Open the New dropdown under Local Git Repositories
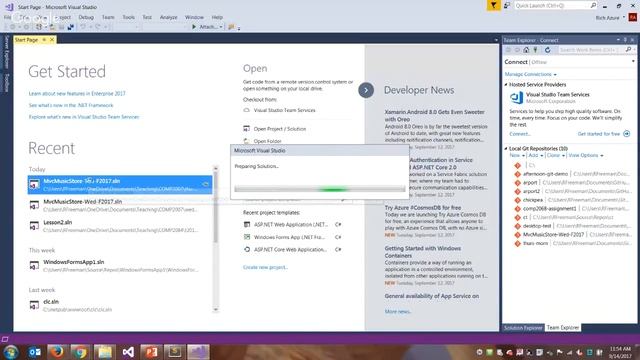The height and width of the screenshot is (360, 640). tap(517, 156)
